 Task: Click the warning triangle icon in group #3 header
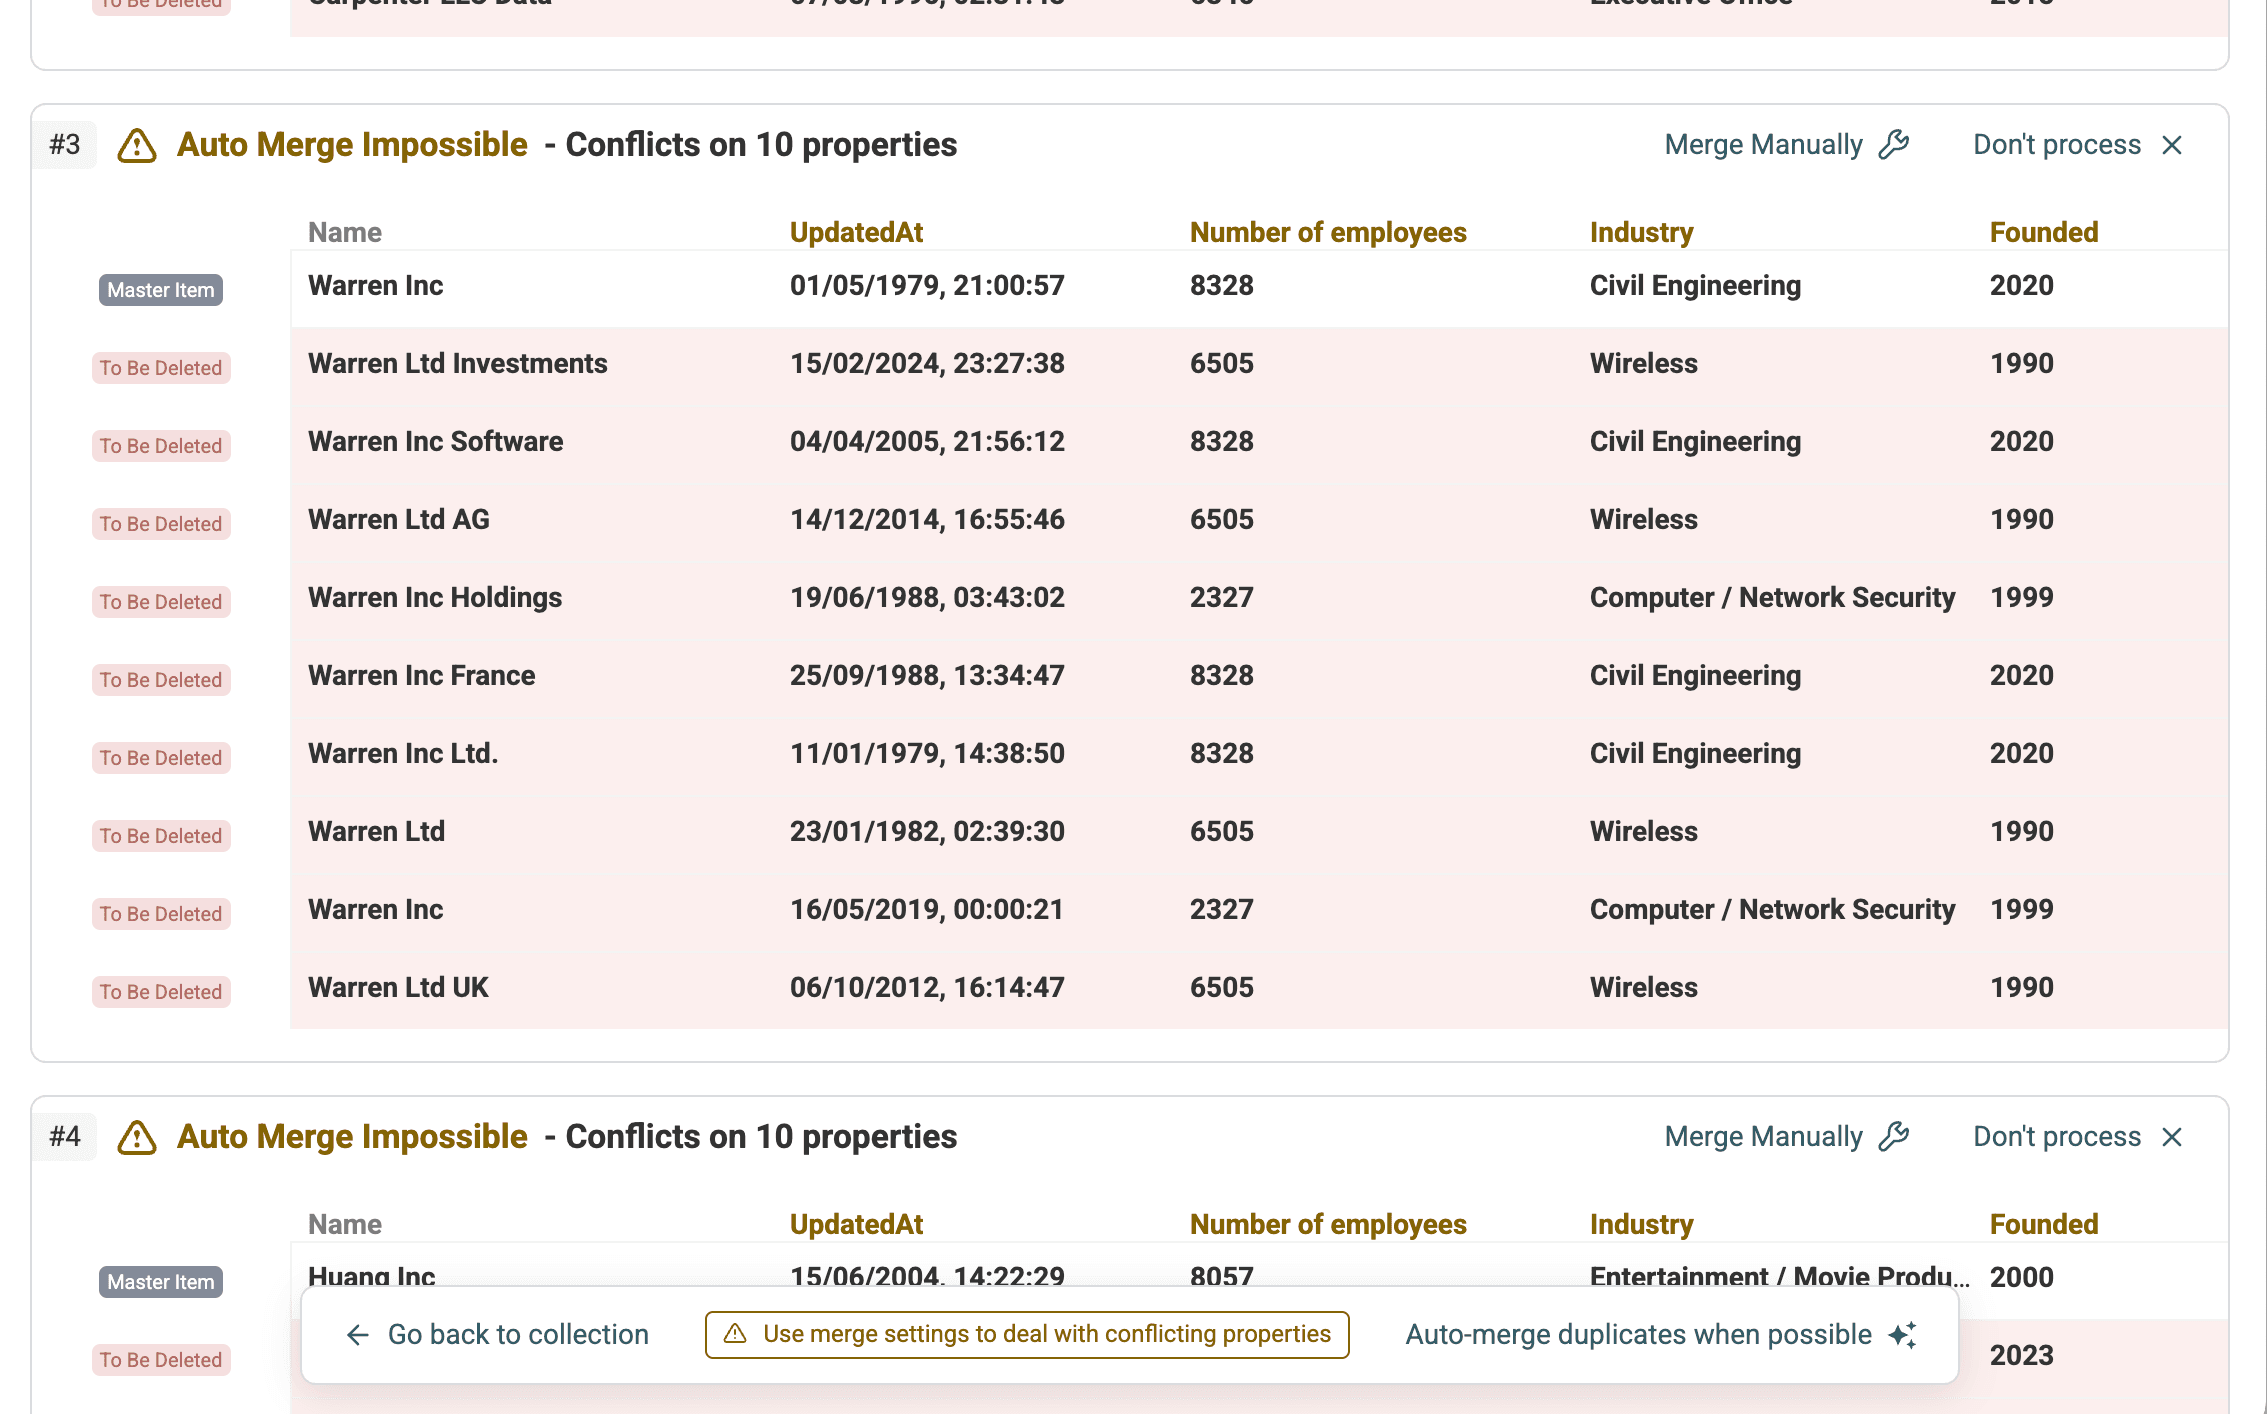click(x=137, y=146)
